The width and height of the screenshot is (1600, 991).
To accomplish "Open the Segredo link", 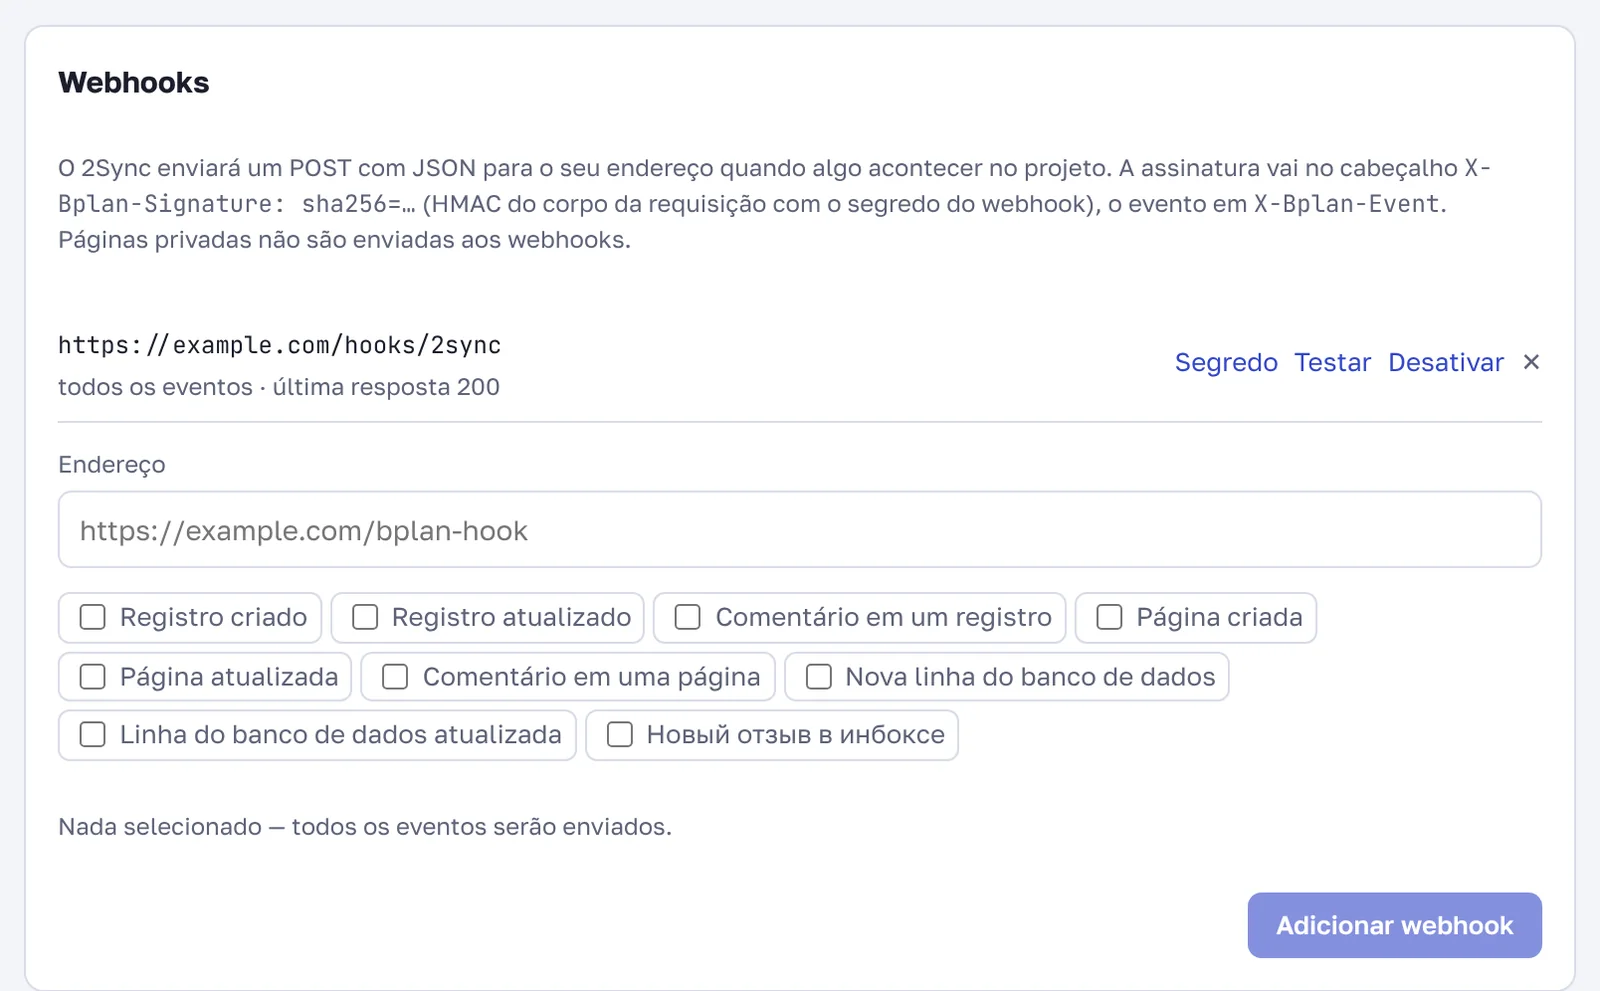I will pyautogui.click(x=1226, y=362).
